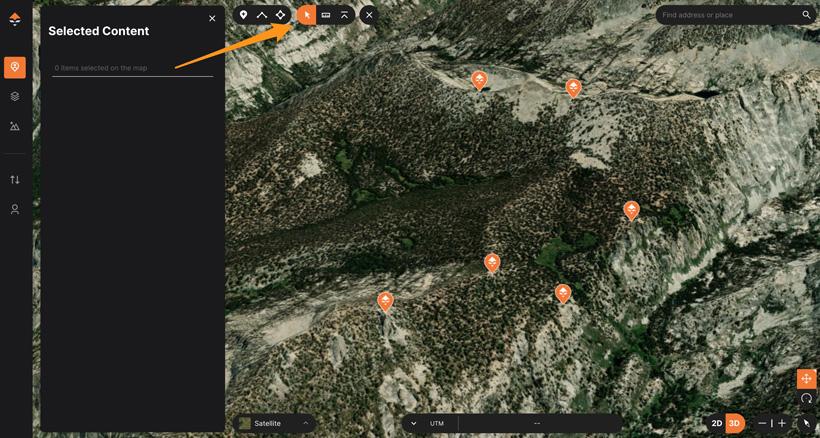The image size is (820, 438).
Task: Activate the selection cursor tool
Action: point(307,15)
